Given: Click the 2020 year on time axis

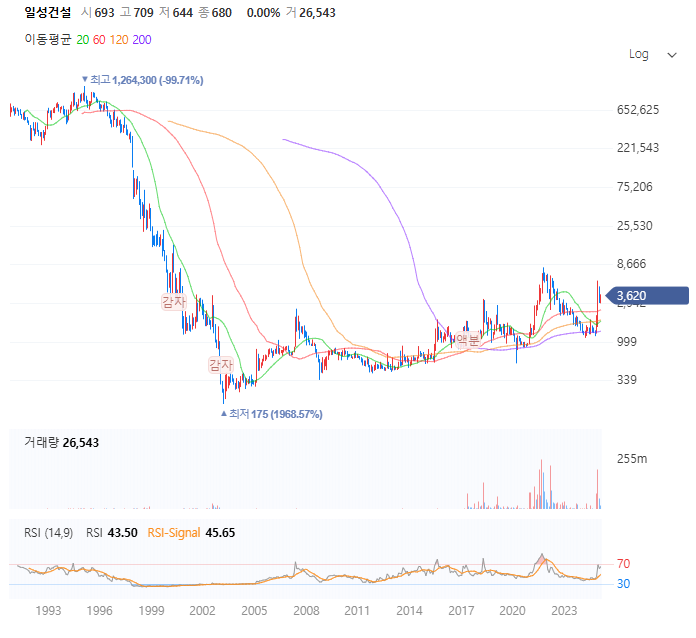Looking at the screenshot, I should pos(512,611).
